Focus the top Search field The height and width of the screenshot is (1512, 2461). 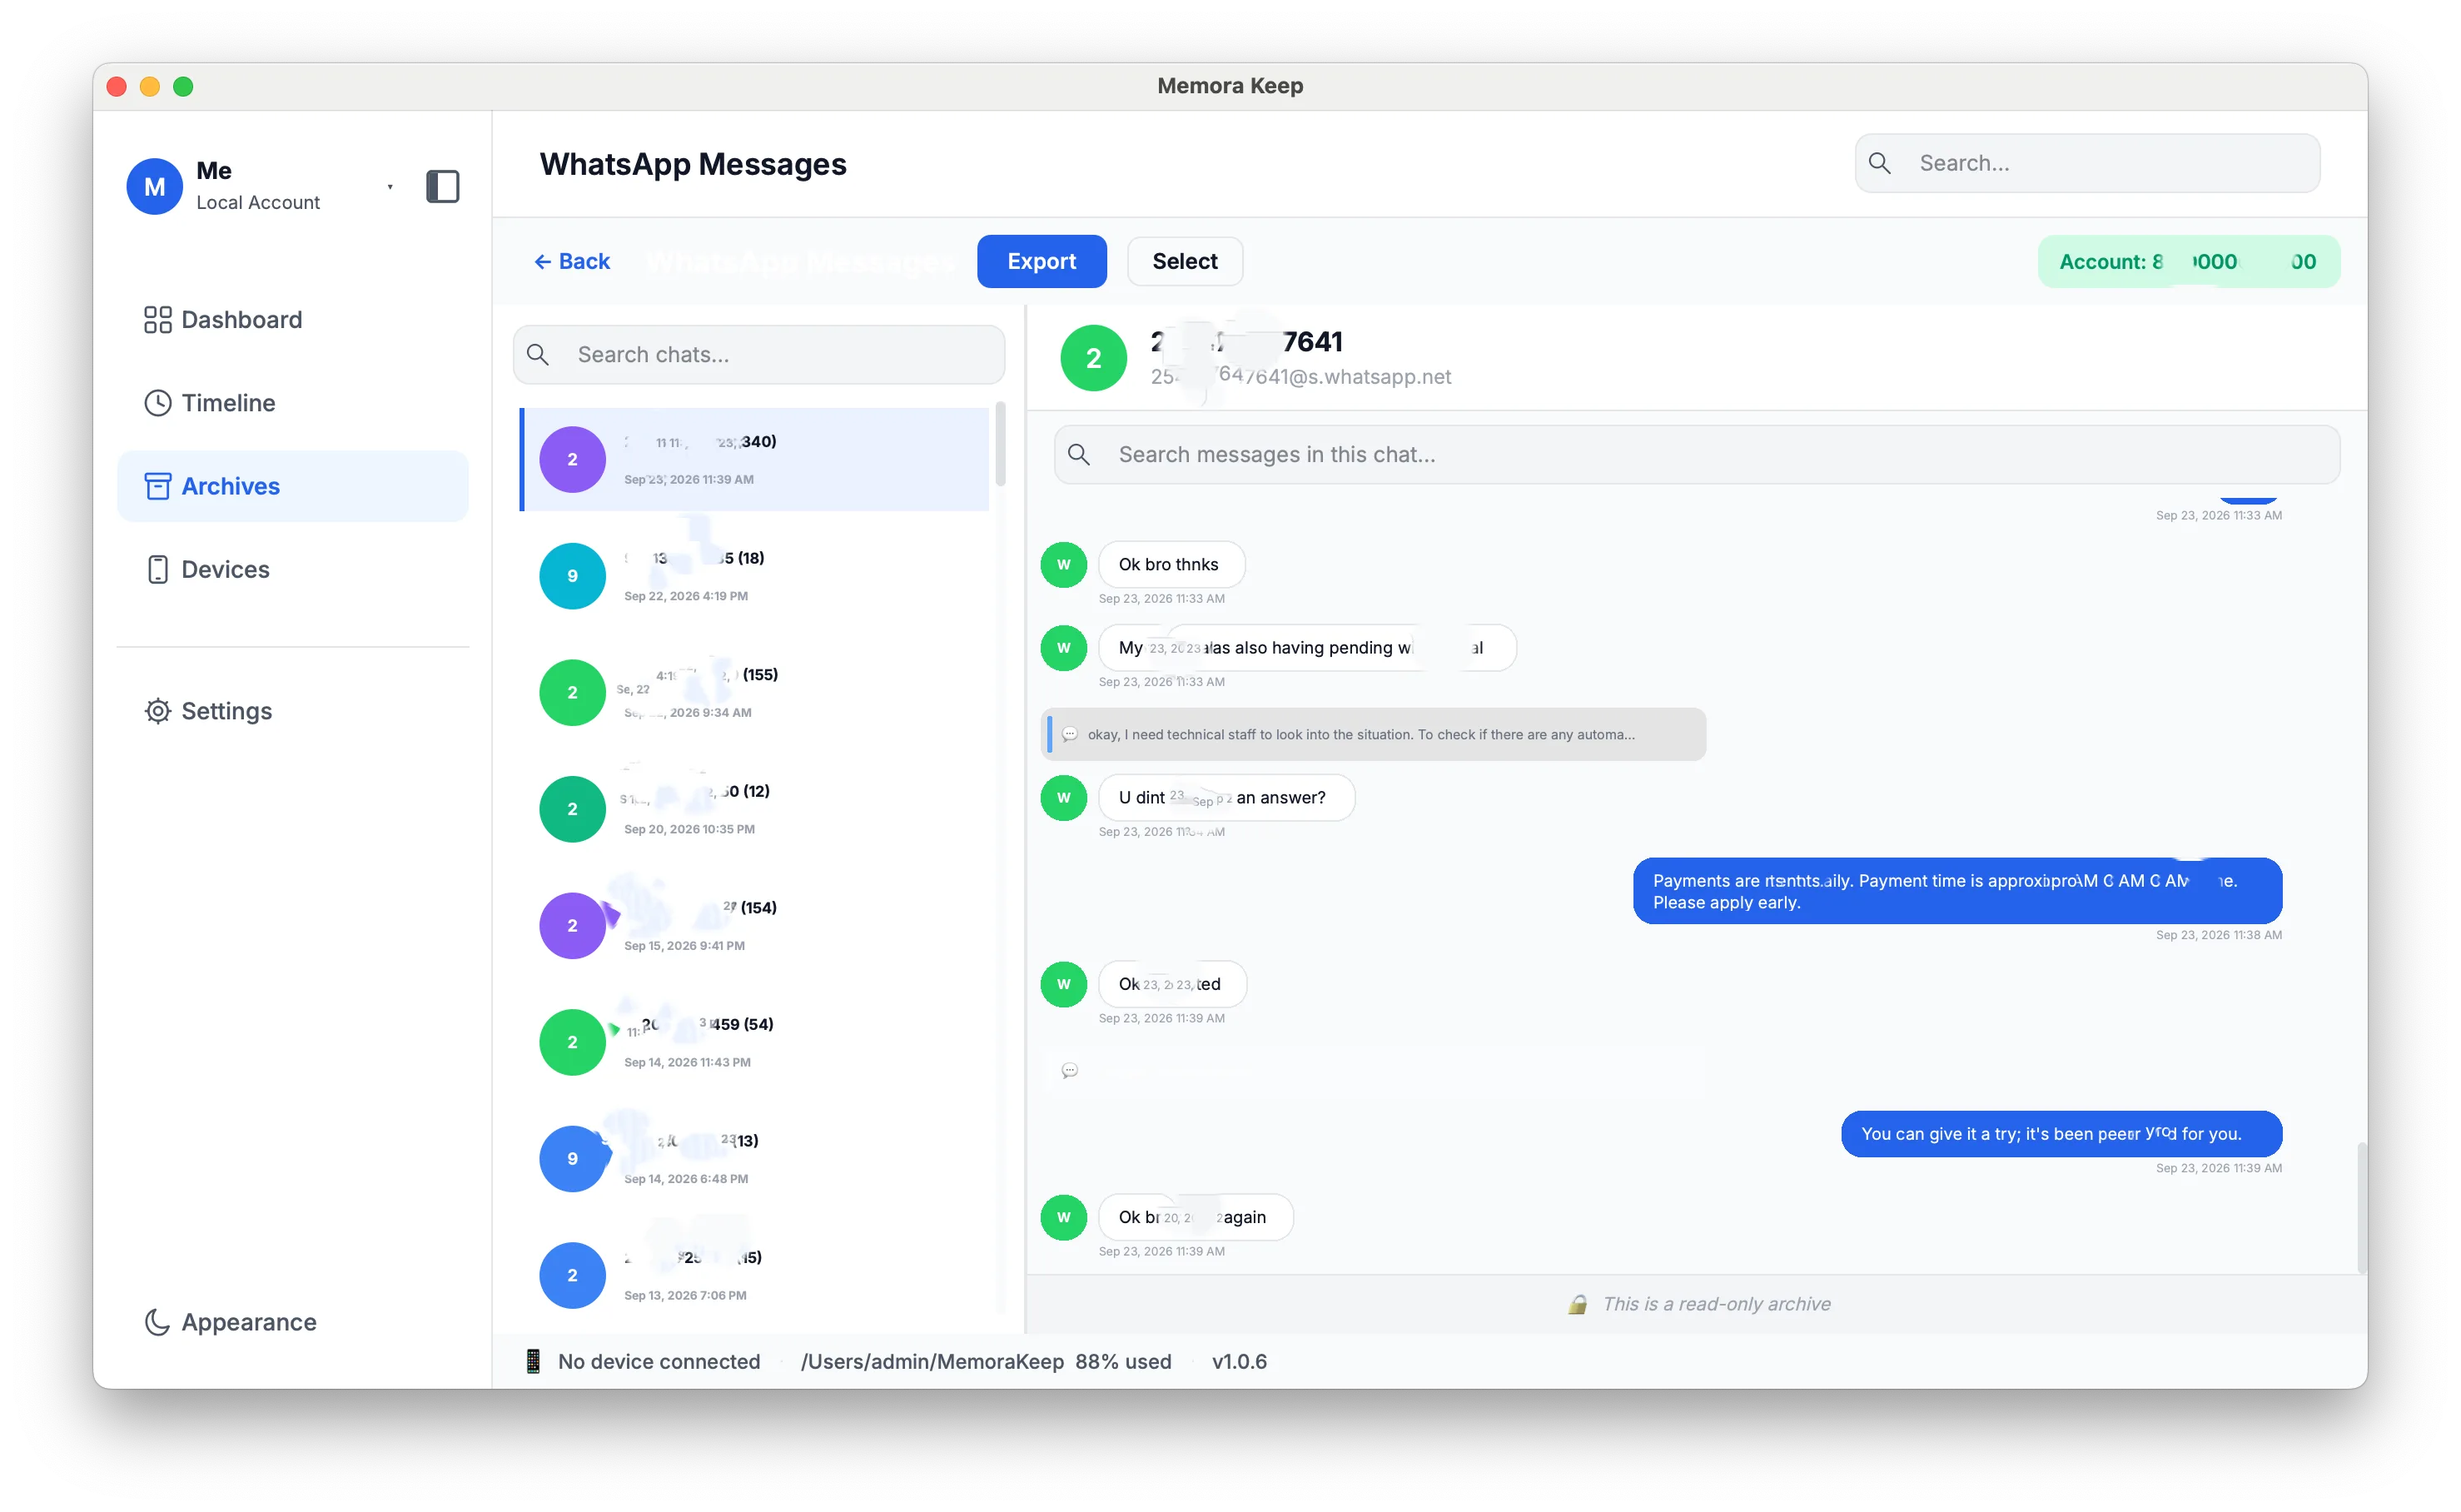pyautogui.click(x=2087, y=163)
